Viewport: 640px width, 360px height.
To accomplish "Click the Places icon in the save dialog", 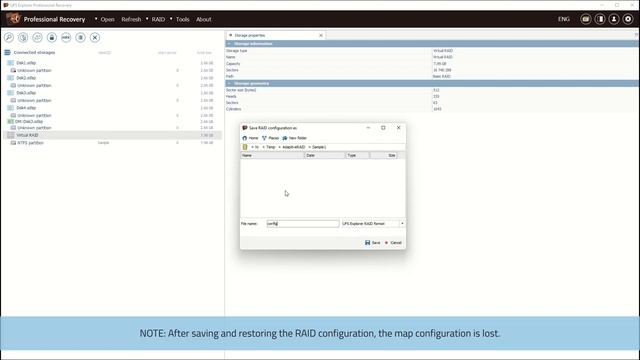I will click(264, 138).
